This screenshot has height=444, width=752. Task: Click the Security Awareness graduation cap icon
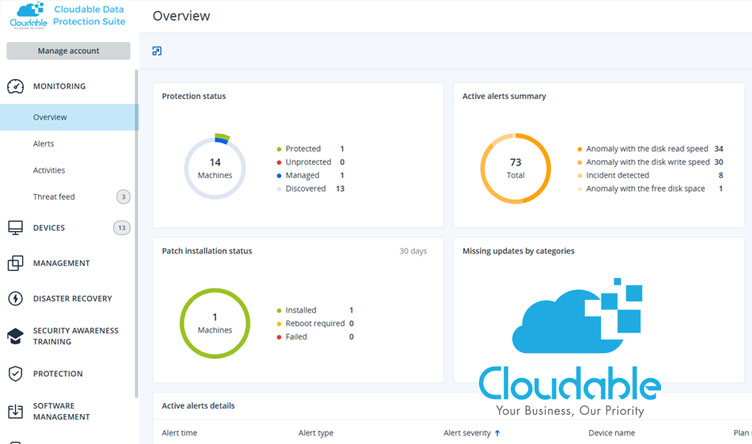tap(15, 336)
